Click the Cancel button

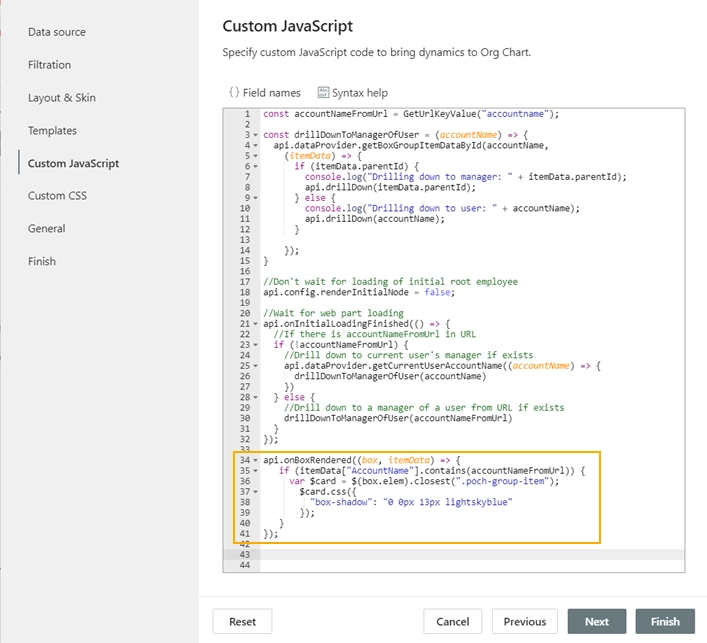[x=453, y=621]
